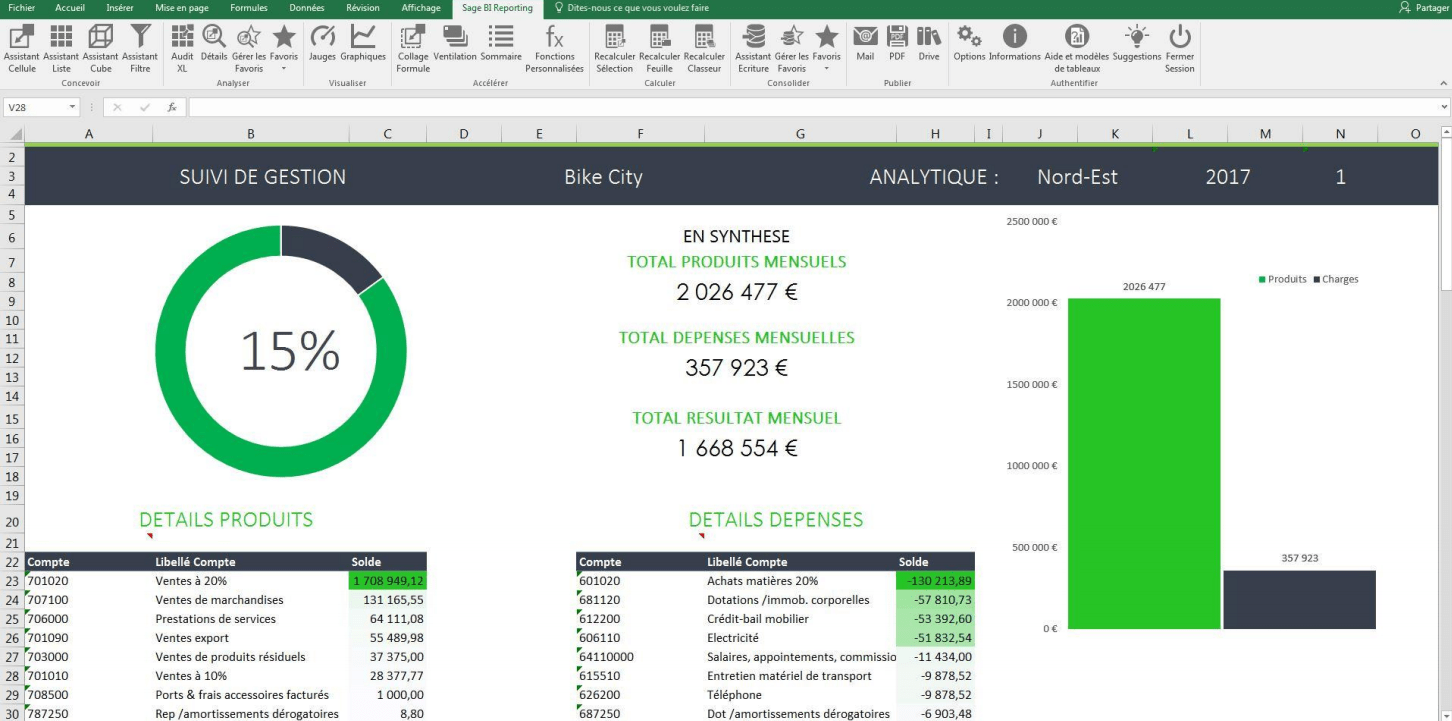The image size is (1452, 721).
Task: Collapse the ribbon with the caret
Action: click(1442, 83)
